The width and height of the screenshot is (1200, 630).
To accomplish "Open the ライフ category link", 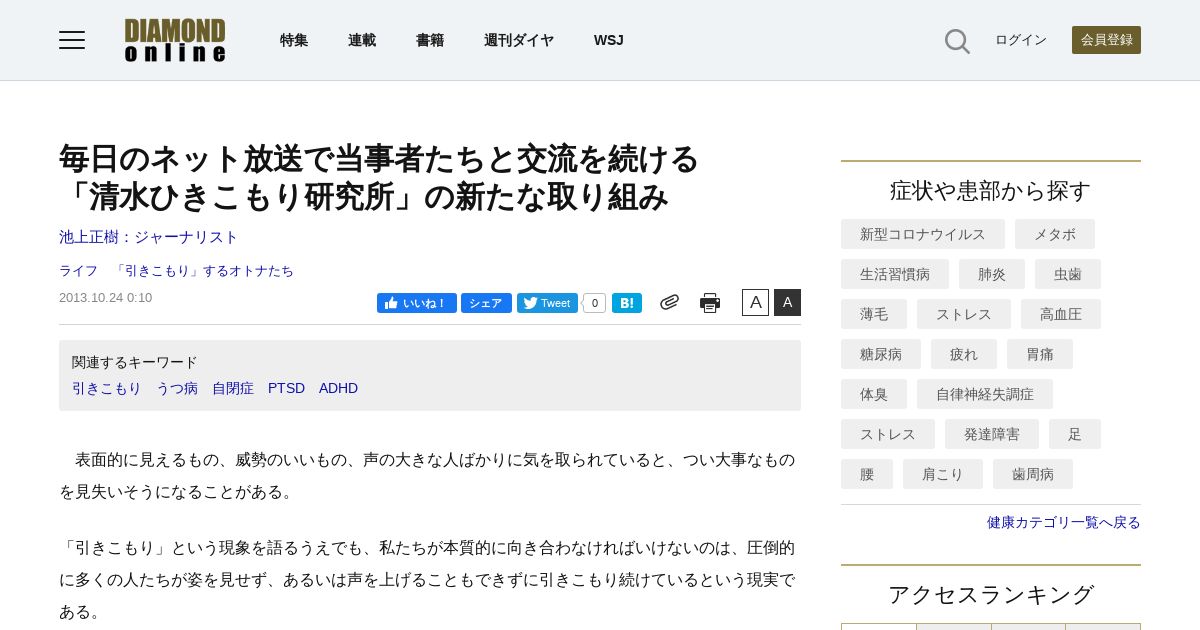I will pyautogui.click(x=79, y=271).
